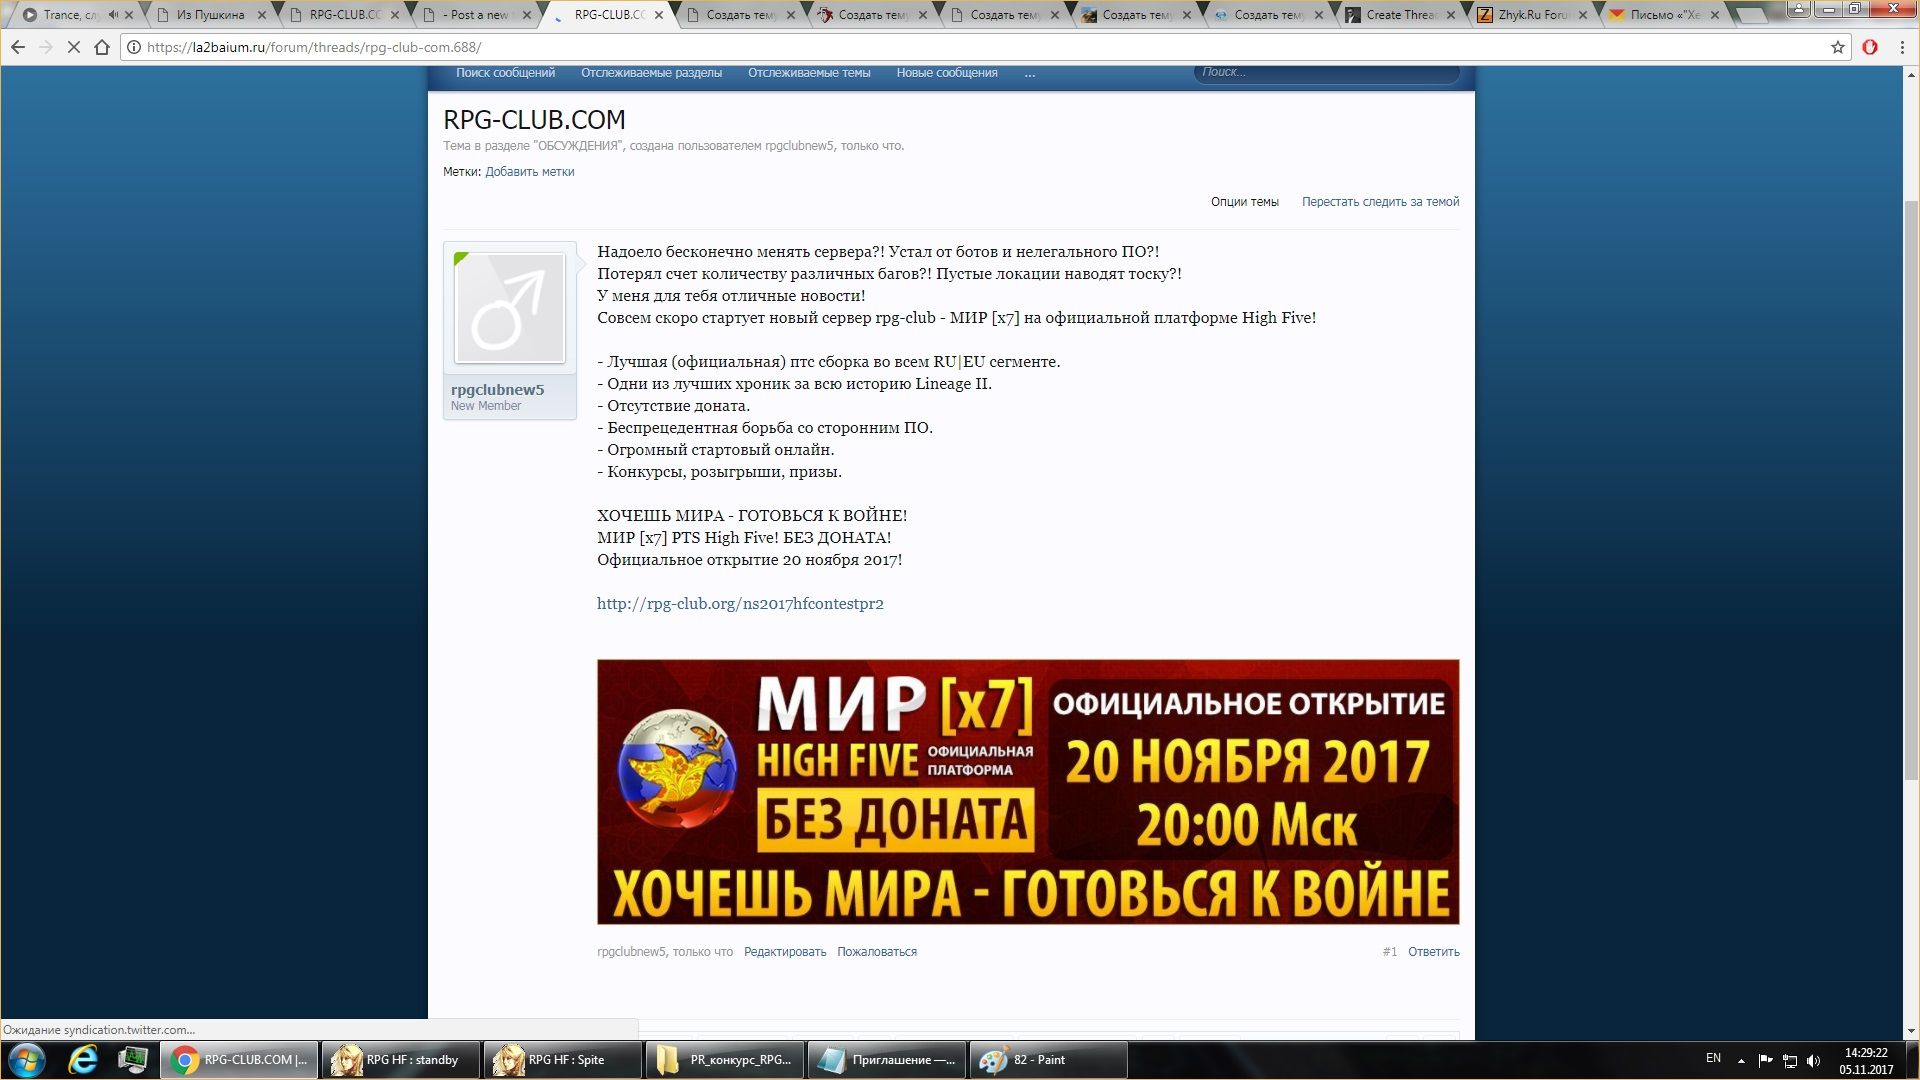Viewport: 1920px width, 1080px height.
Task: Click the RPG-CLUB.COM thread title
Action: [534, 120]
